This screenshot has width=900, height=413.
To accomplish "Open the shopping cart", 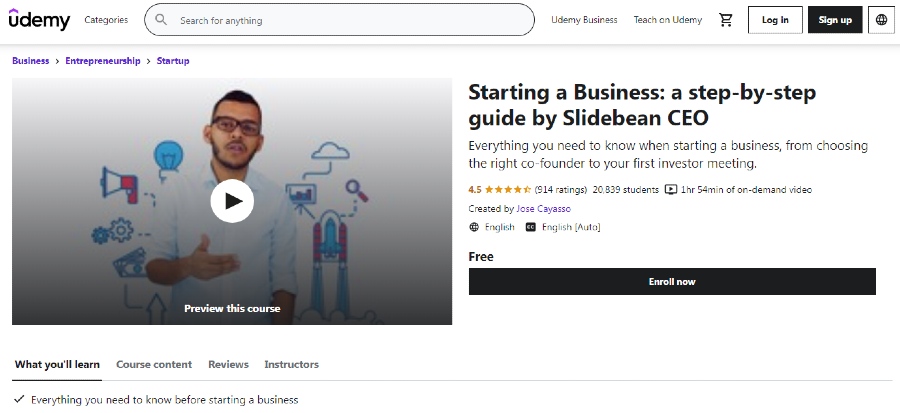I will click(726, 19).
